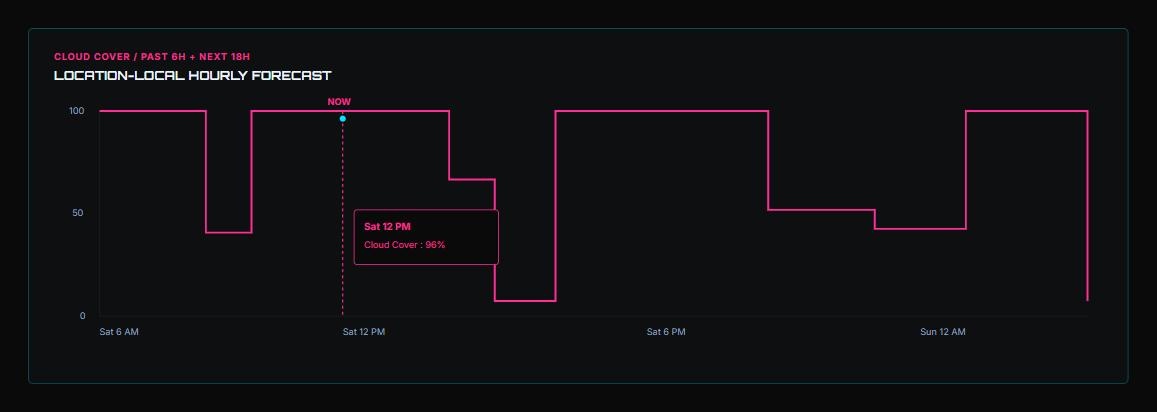The image size is (1157, 412).
Task: Click the Sat 12 PM axis label
Action: coord(364,332)
